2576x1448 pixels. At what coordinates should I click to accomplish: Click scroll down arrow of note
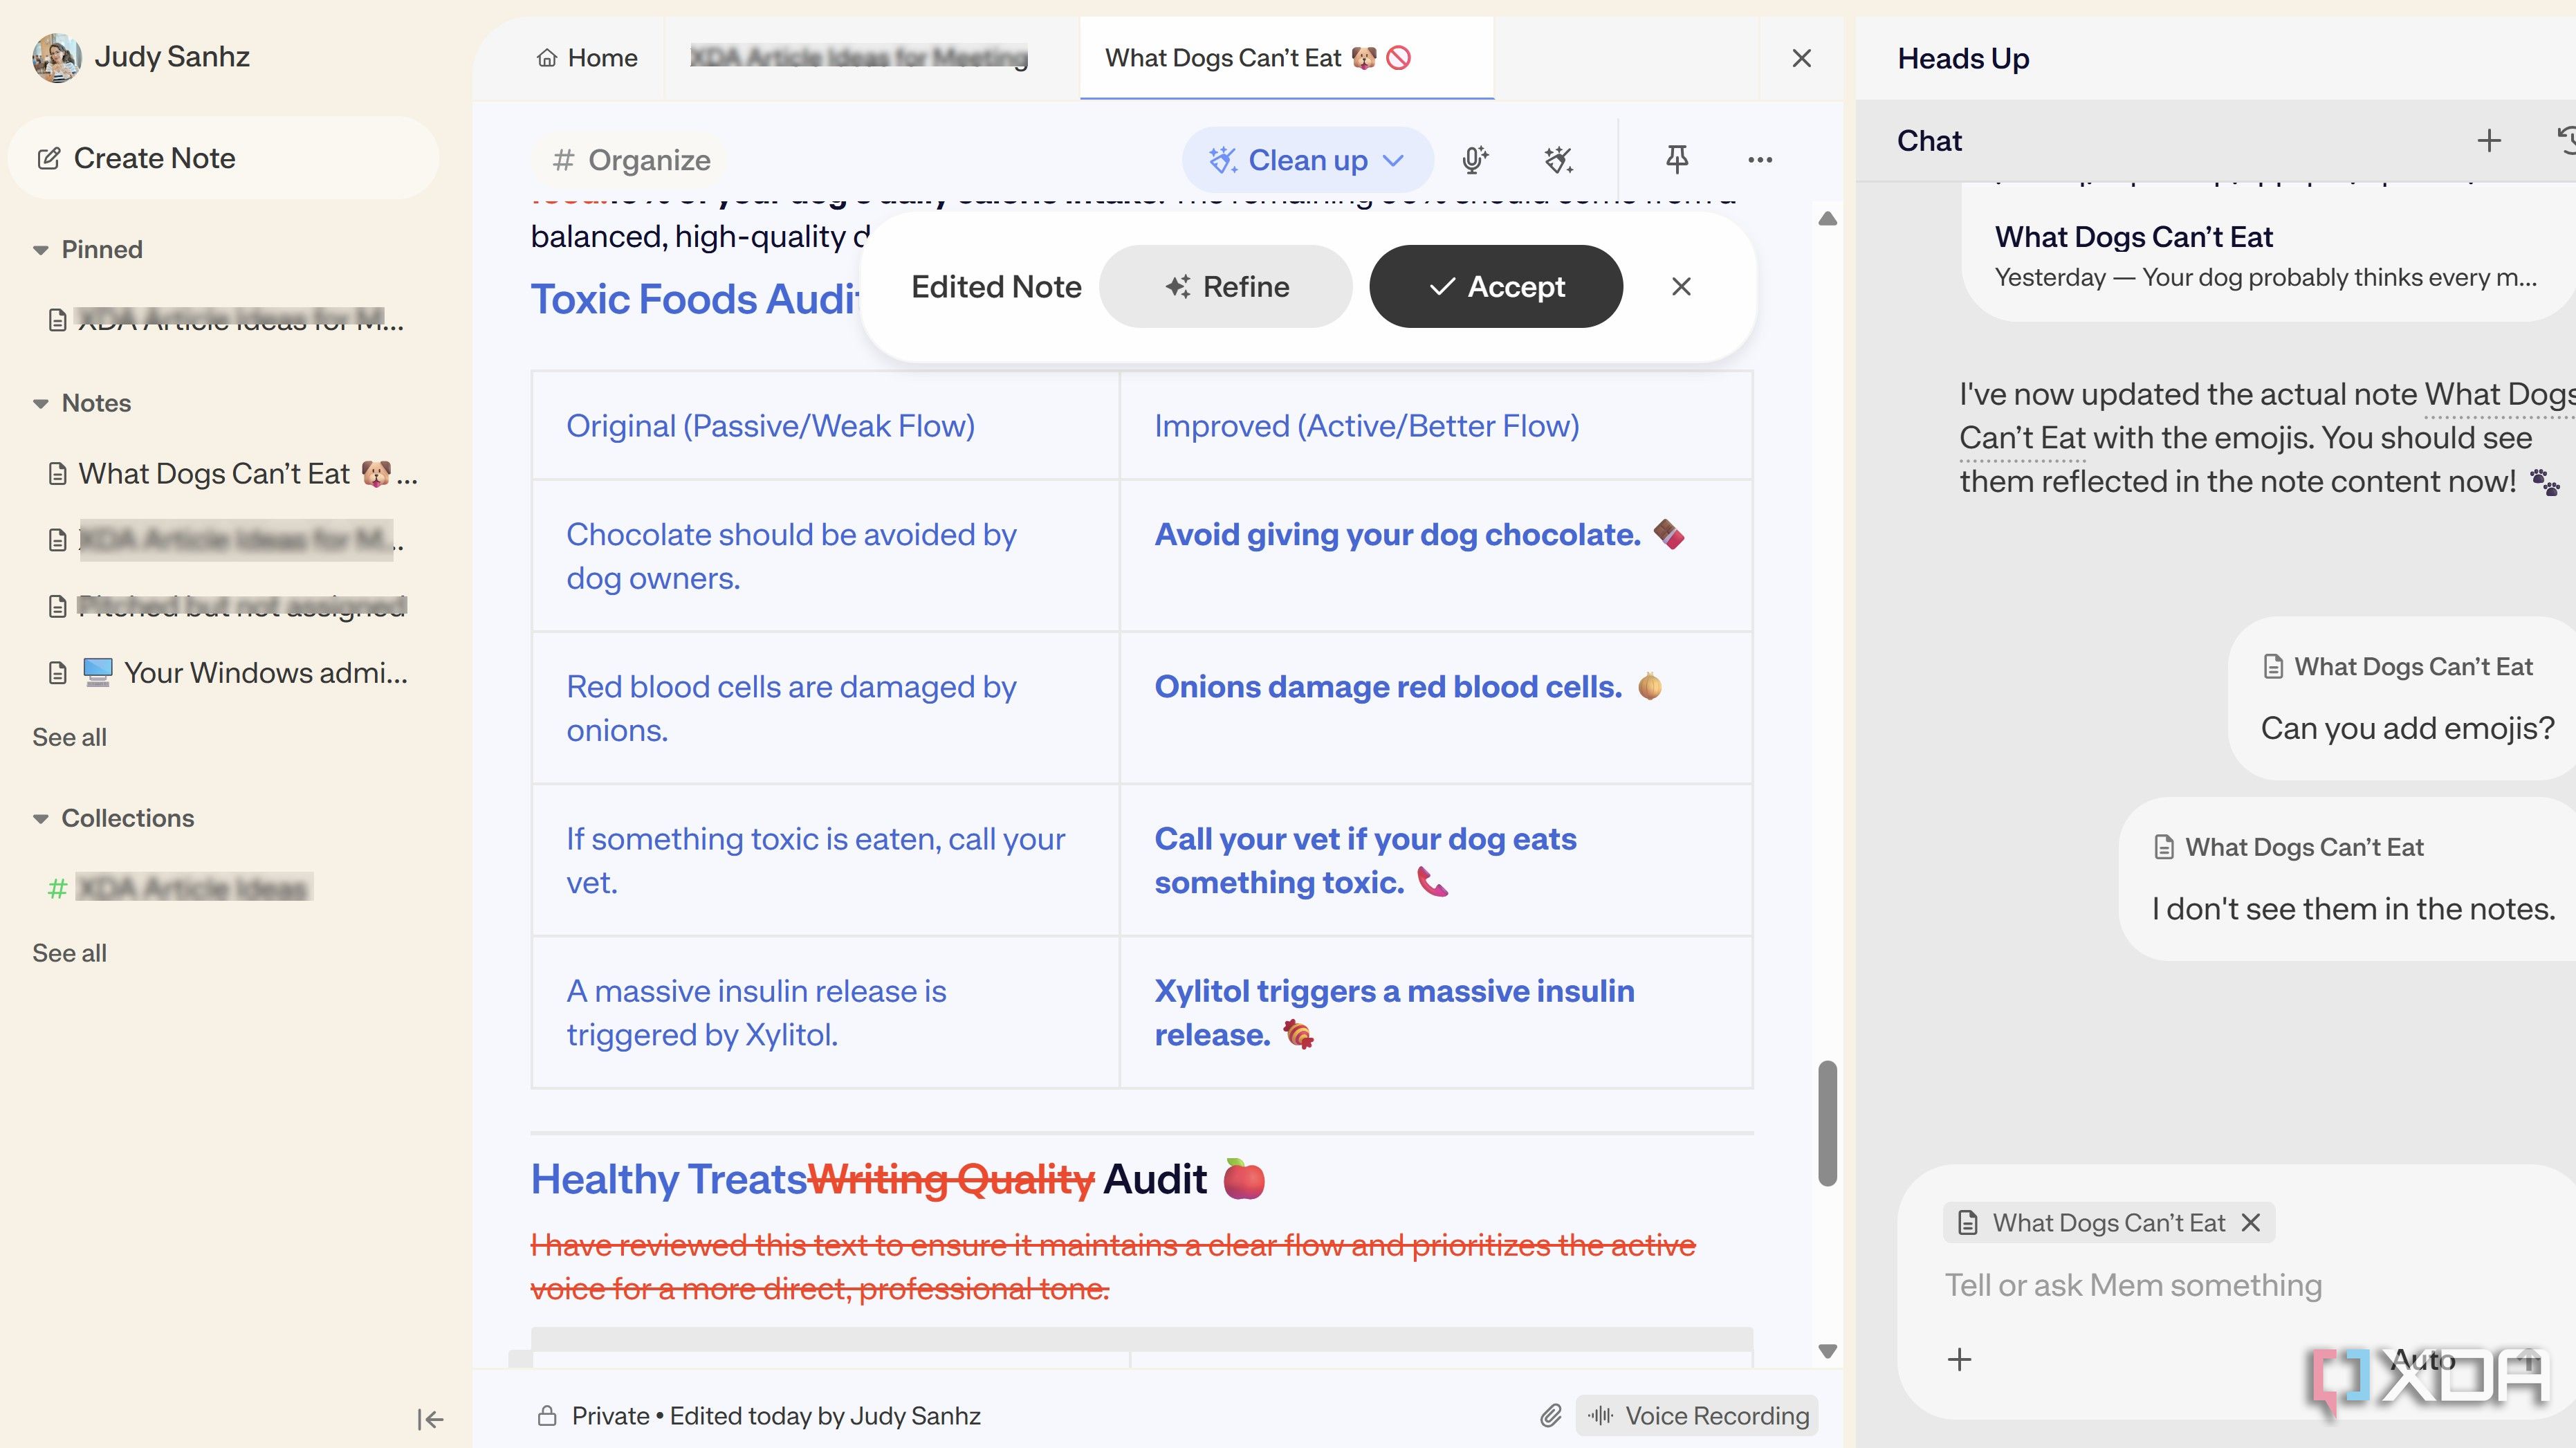coord(1827,1352)
